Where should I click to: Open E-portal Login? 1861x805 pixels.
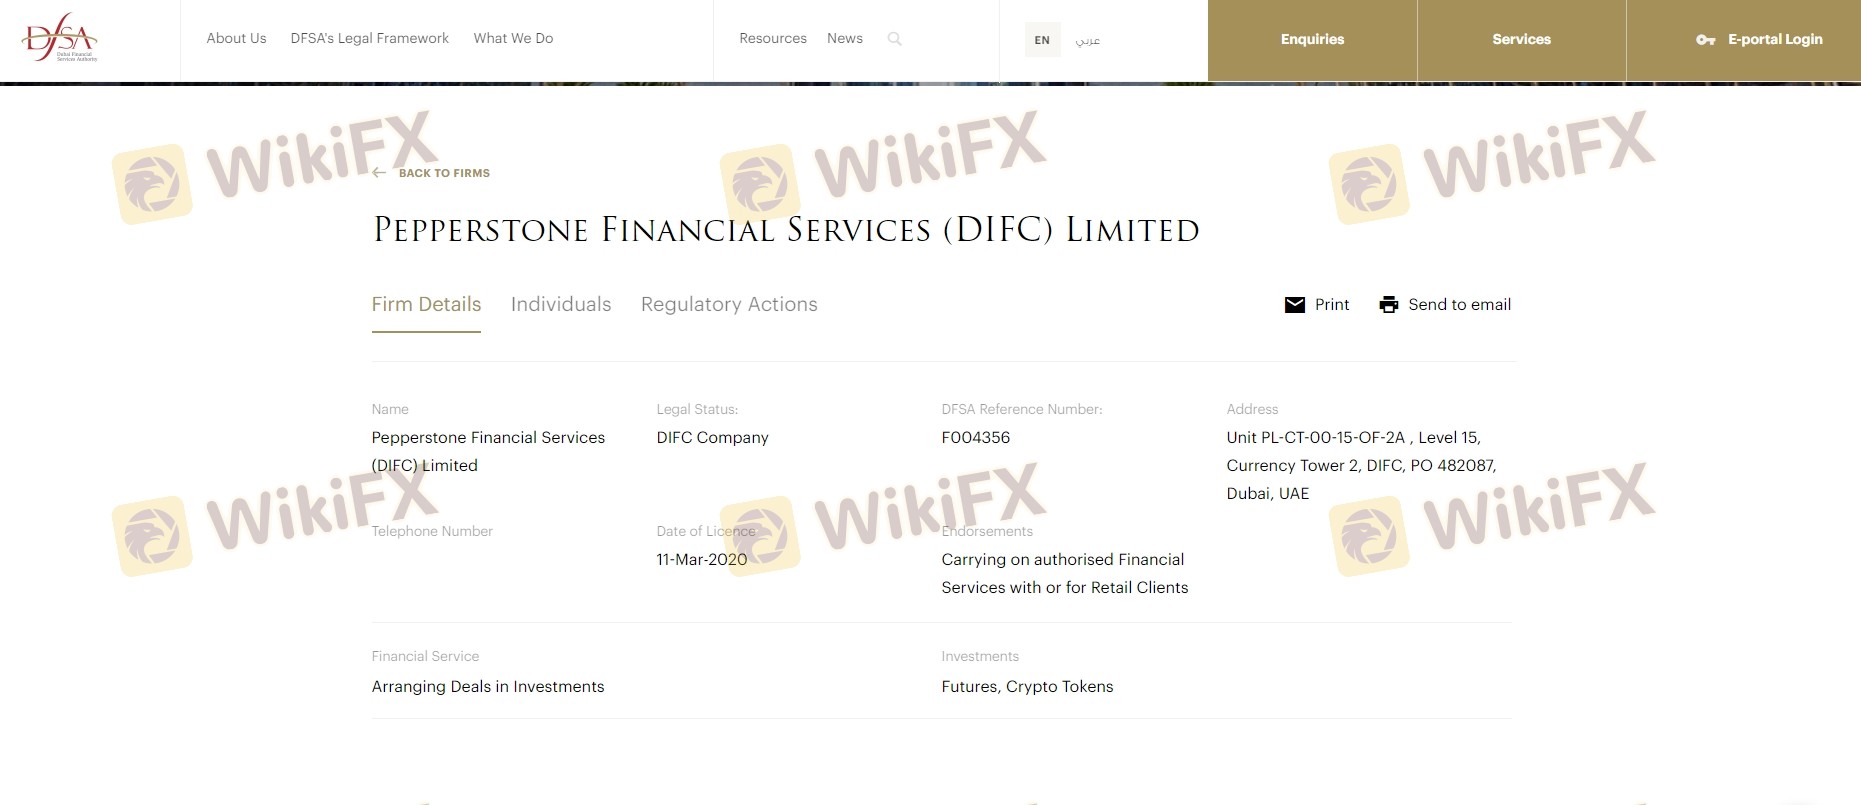[x=1744, y=40]
